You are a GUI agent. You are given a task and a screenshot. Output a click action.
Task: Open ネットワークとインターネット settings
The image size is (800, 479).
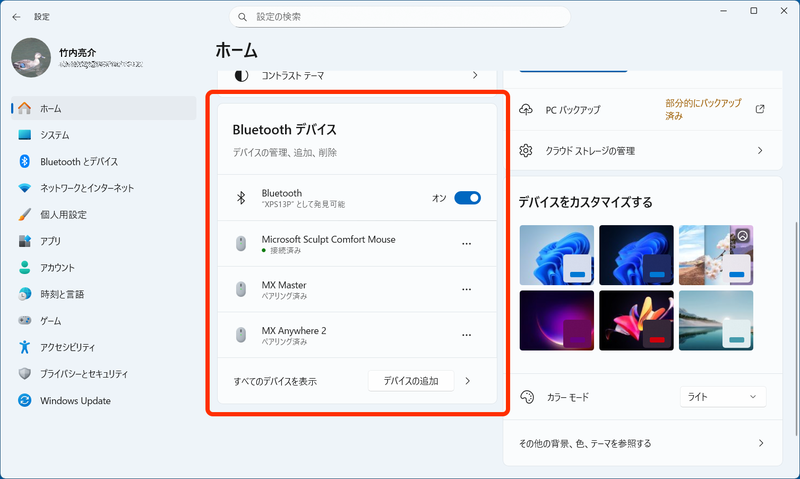[104, 188]
